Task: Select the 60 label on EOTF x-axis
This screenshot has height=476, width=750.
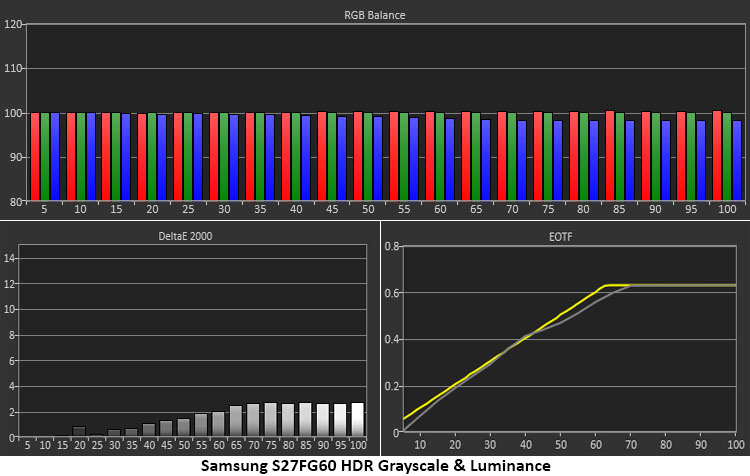Action: tap(596, 445)
